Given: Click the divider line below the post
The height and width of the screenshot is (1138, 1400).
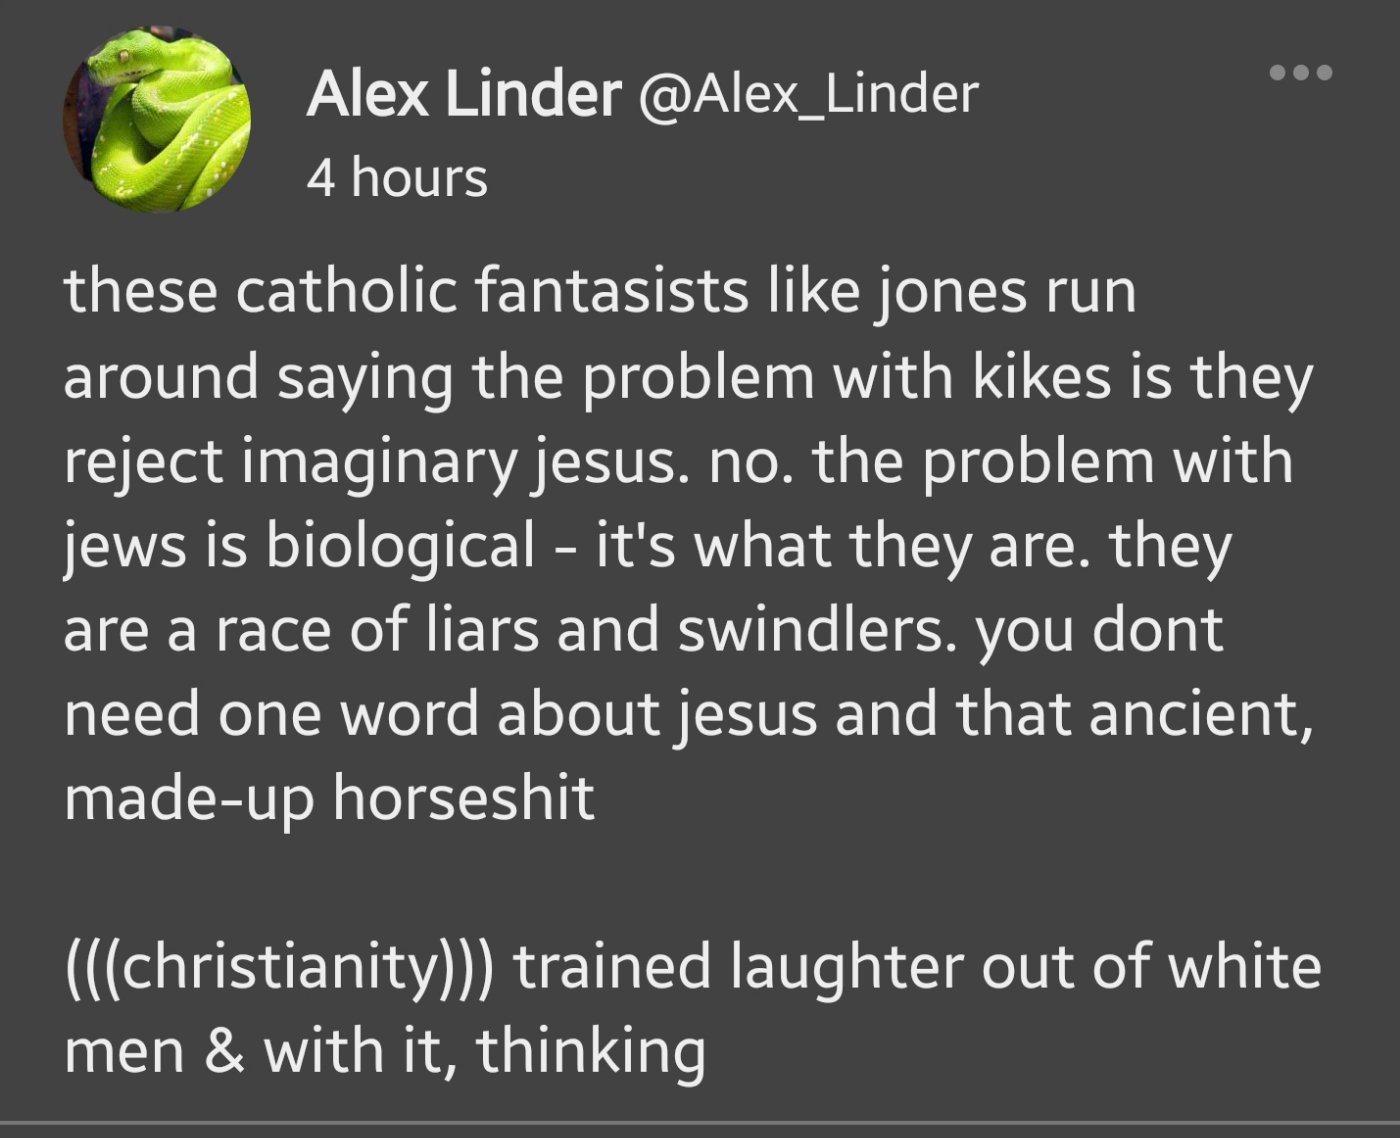Looking at the screenshot, I should pos(700,1124).
